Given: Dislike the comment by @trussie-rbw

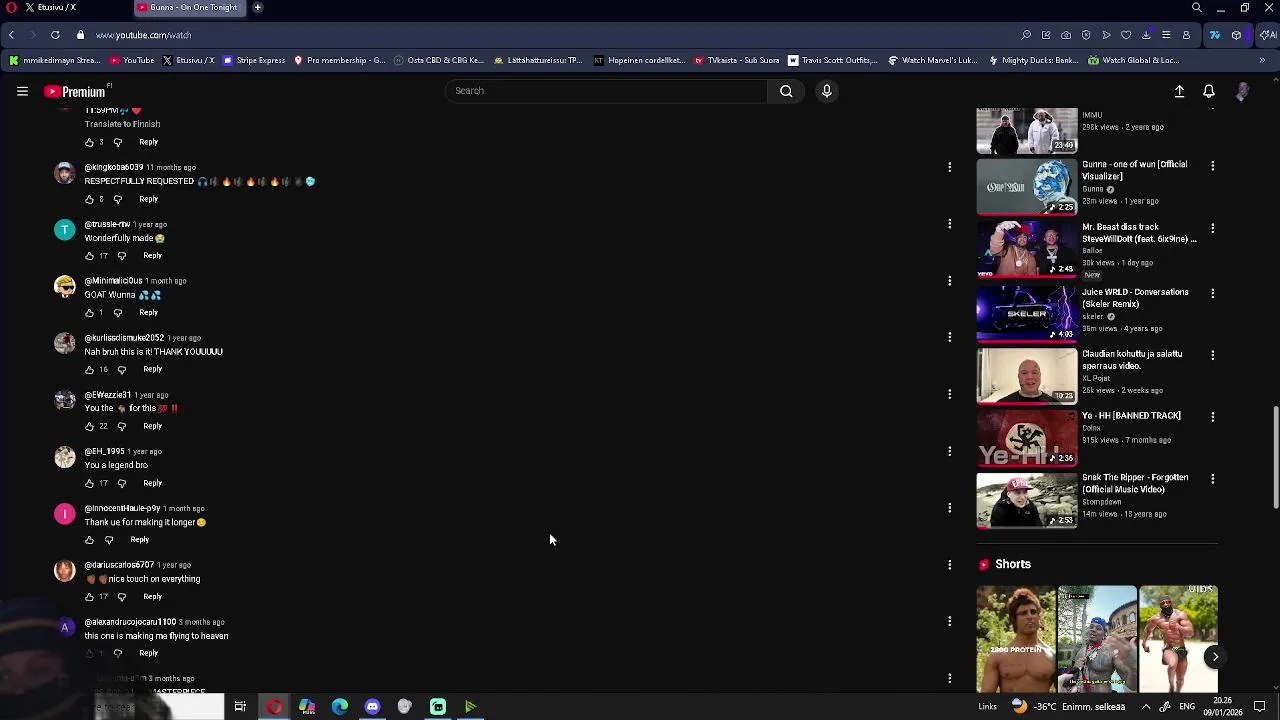Looking at the screenshot, I should point(121,256).
